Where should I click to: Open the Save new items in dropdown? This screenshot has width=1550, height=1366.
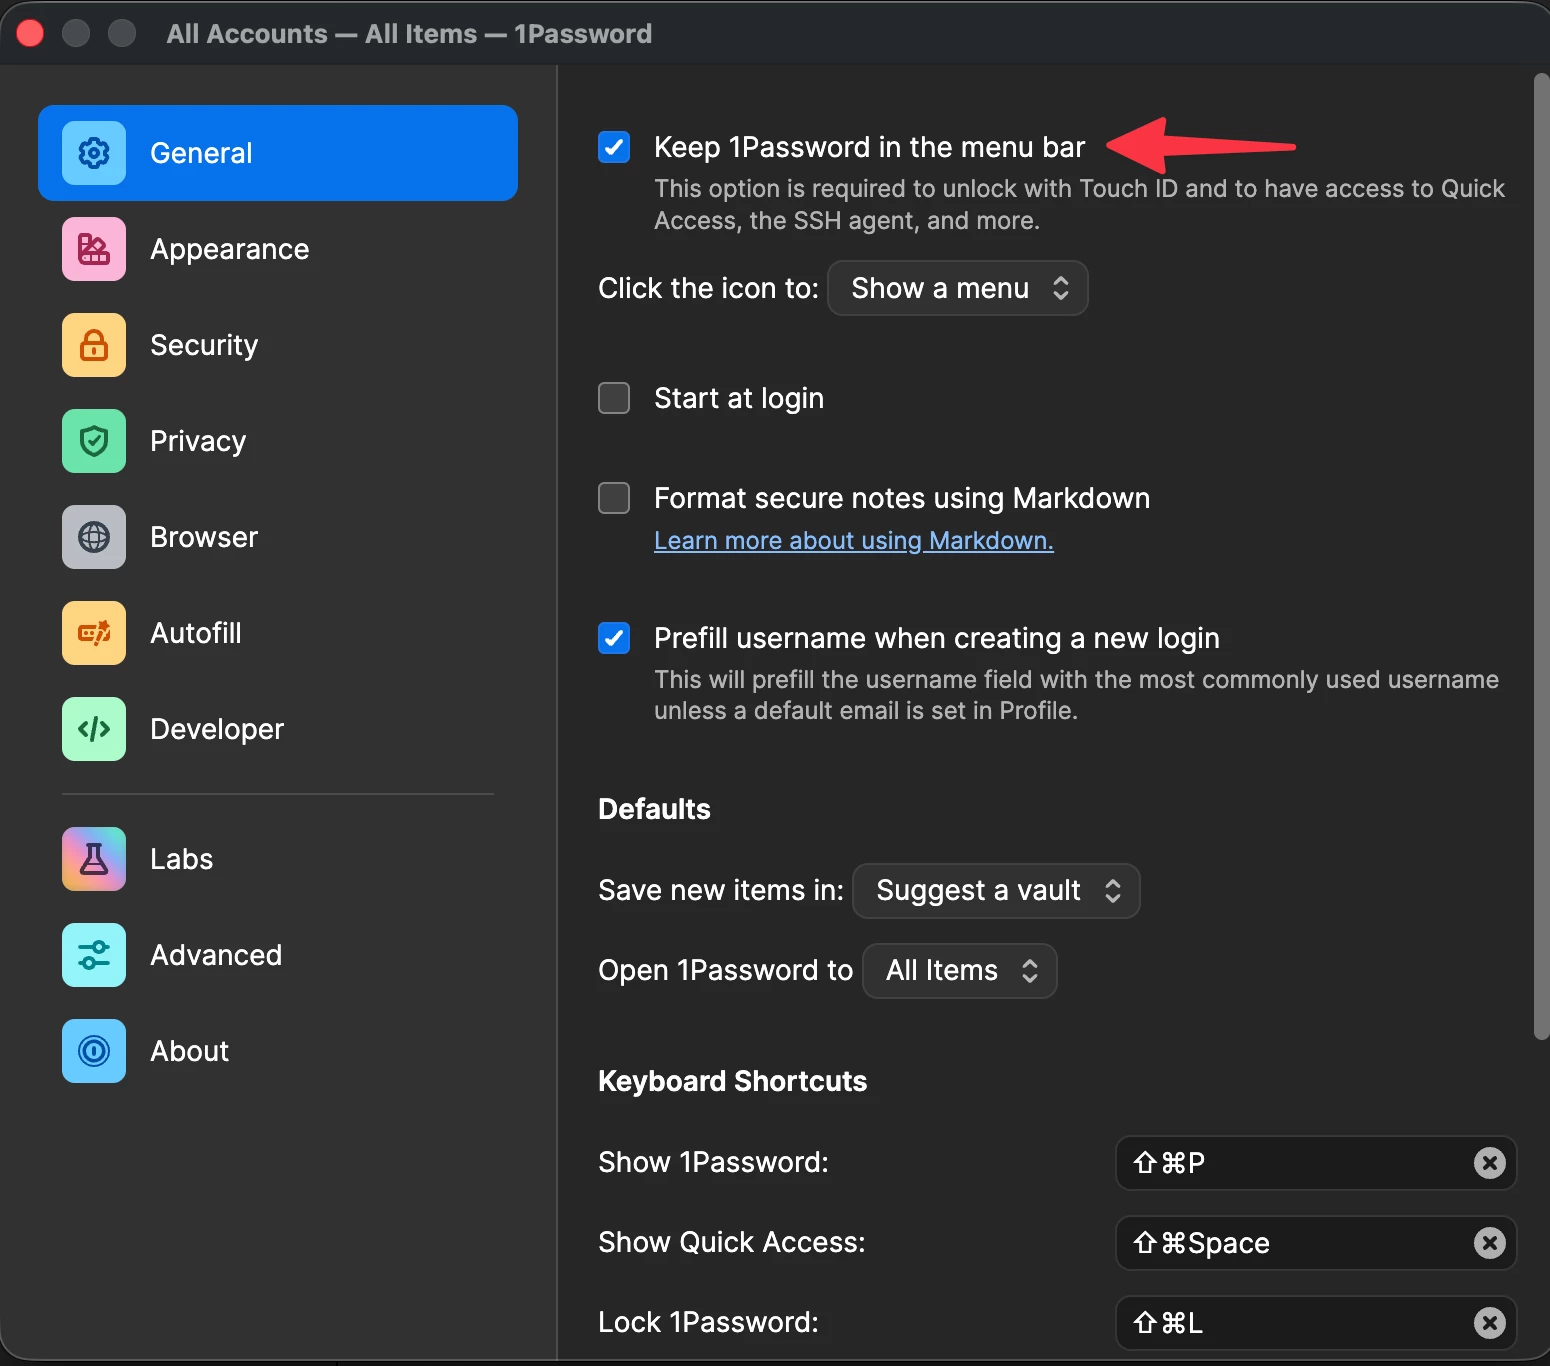tap(996, 890)
